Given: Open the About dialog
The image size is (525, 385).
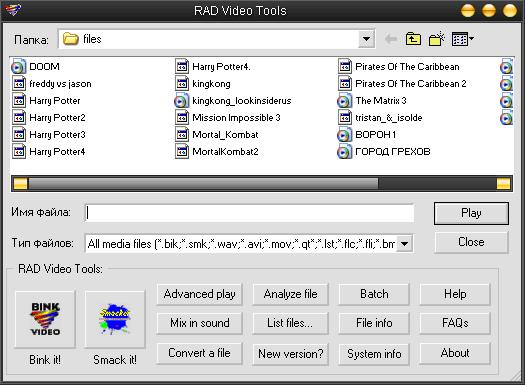Looking at the screenshot, I should (455, 354).
